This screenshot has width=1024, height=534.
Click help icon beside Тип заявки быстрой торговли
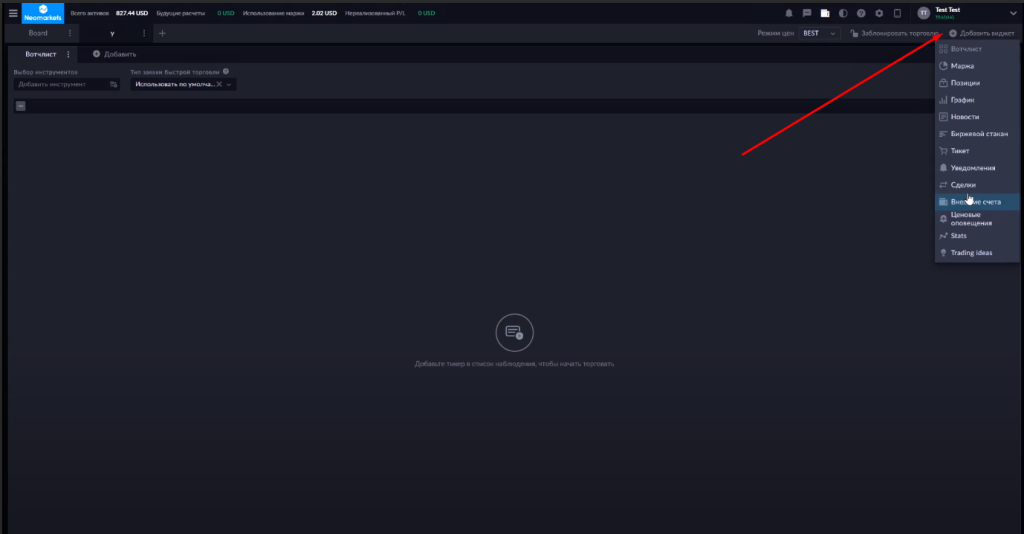point(226,72)
